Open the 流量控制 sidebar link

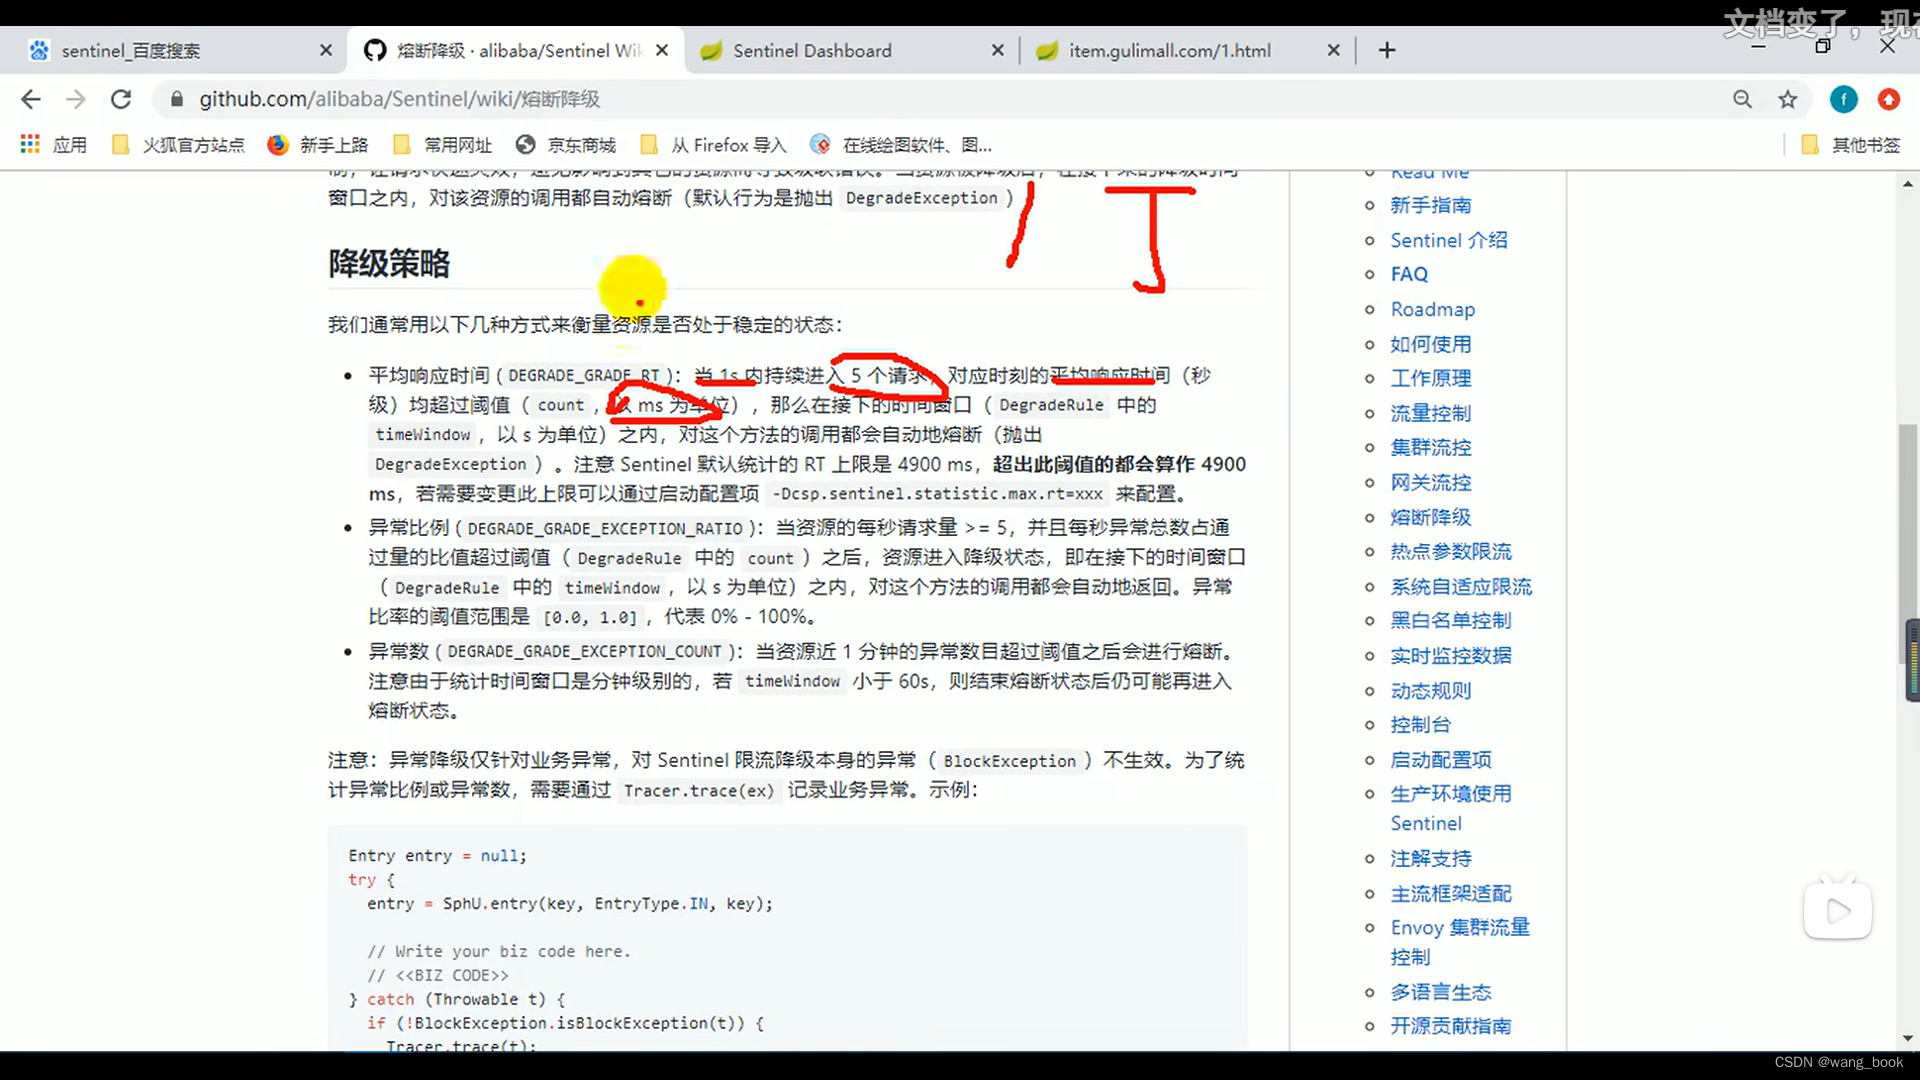pyautogui.click(x=1429, y=412)
